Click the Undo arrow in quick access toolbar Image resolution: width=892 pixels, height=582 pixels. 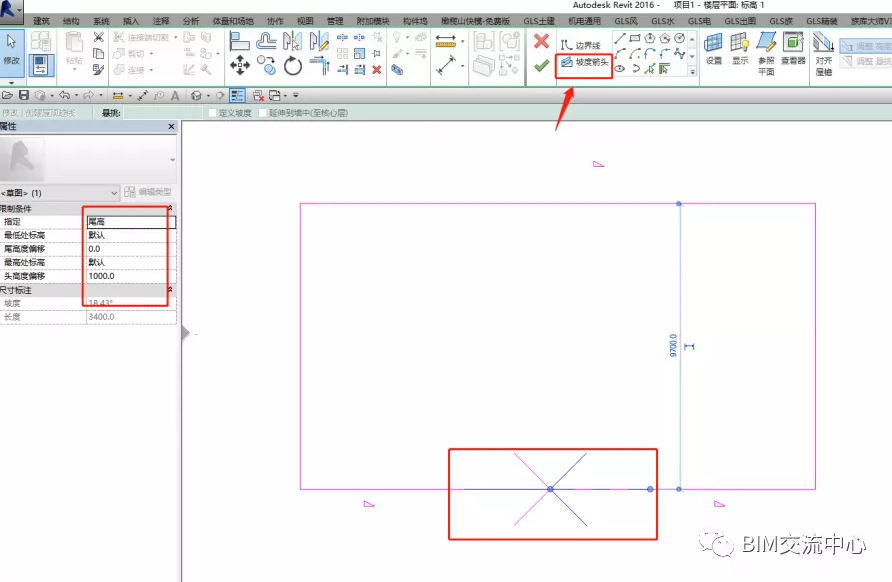[x=65, y=96]
